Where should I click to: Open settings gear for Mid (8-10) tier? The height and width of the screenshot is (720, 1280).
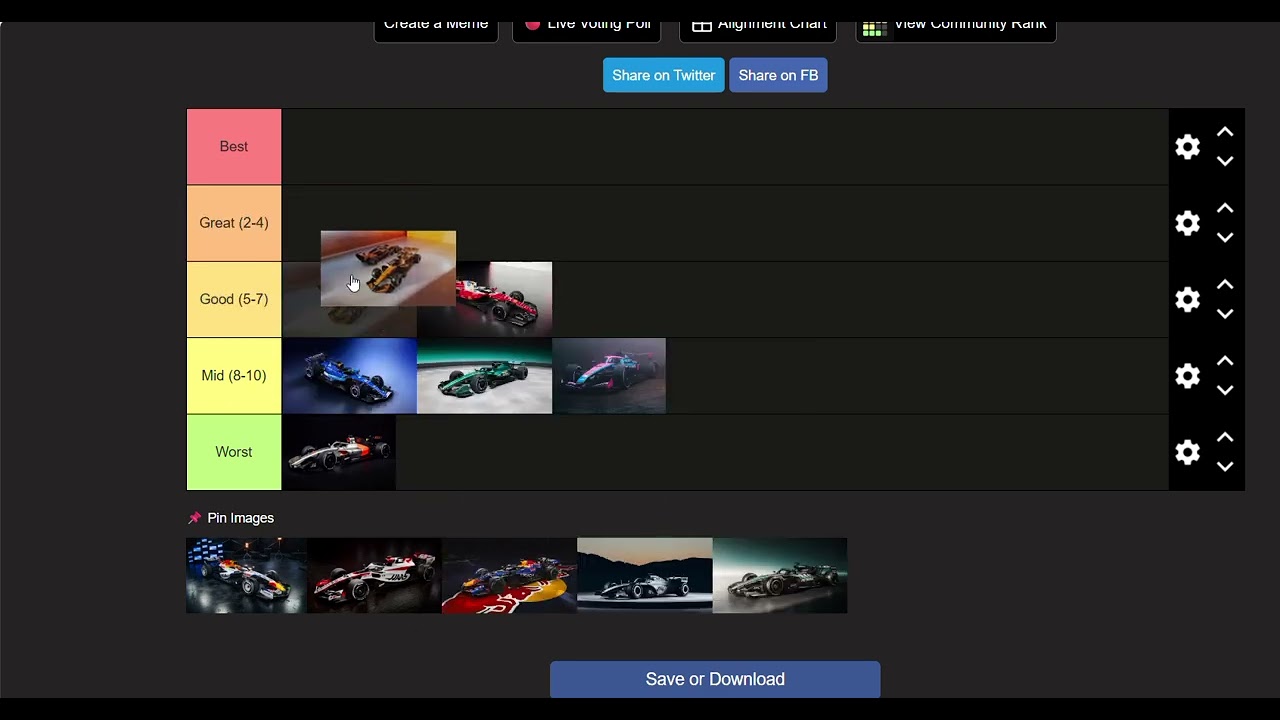(x=1187, y=376)
